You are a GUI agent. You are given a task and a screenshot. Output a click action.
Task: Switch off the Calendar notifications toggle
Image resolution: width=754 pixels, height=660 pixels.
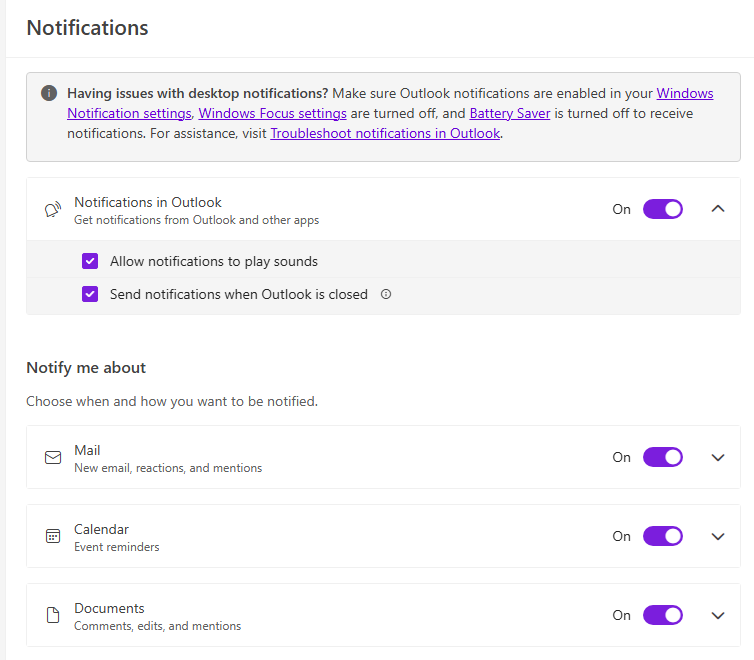point(663,536)
